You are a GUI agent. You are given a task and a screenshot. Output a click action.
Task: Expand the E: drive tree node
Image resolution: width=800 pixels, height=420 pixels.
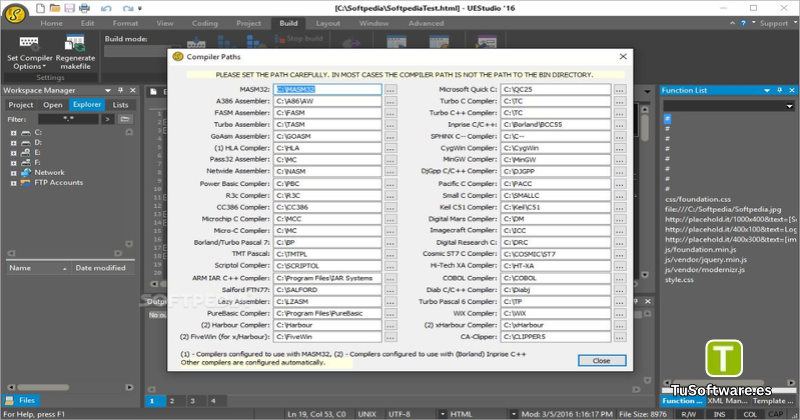pos(14,153)
